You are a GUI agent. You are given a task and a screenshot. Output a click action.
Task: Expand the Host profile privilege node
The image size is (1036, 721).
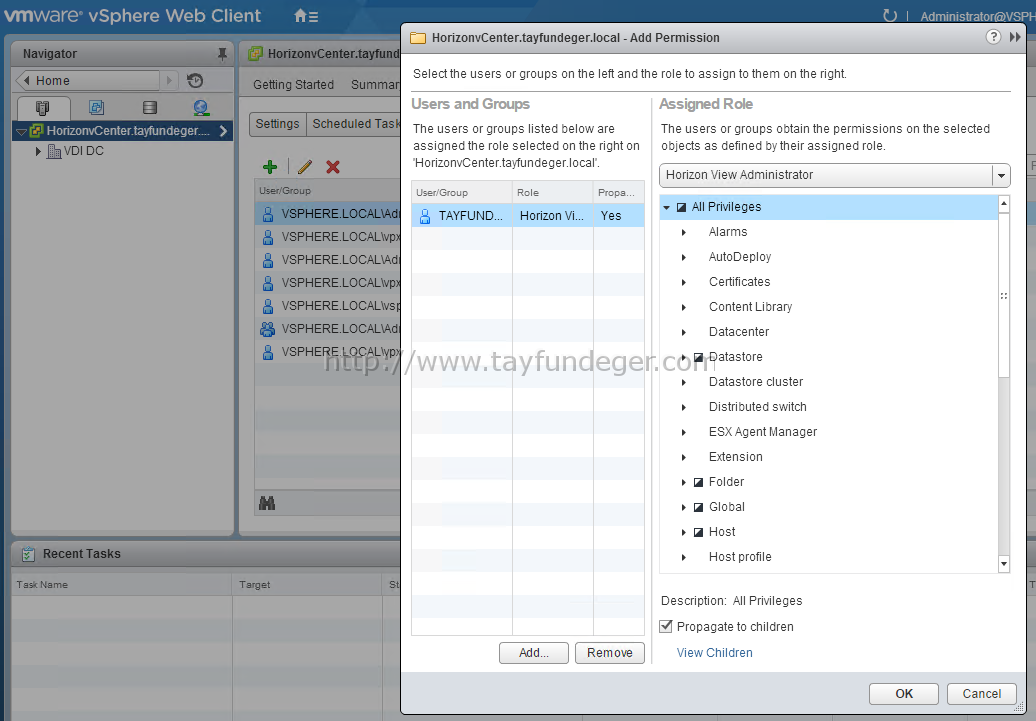[684, 558]
